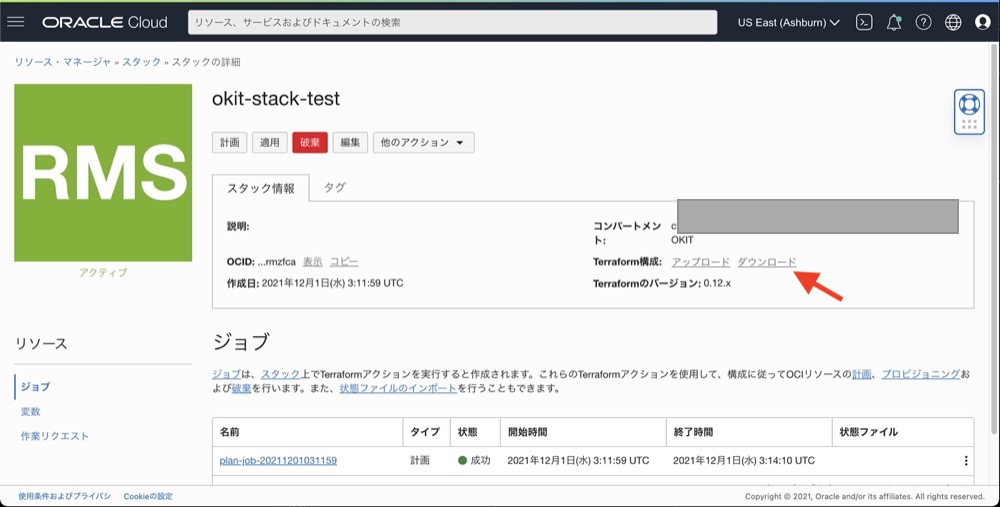Screen dimensions: 1000x507
Task: Click the Terraform ダウンロード link
Action: [767, 262]
